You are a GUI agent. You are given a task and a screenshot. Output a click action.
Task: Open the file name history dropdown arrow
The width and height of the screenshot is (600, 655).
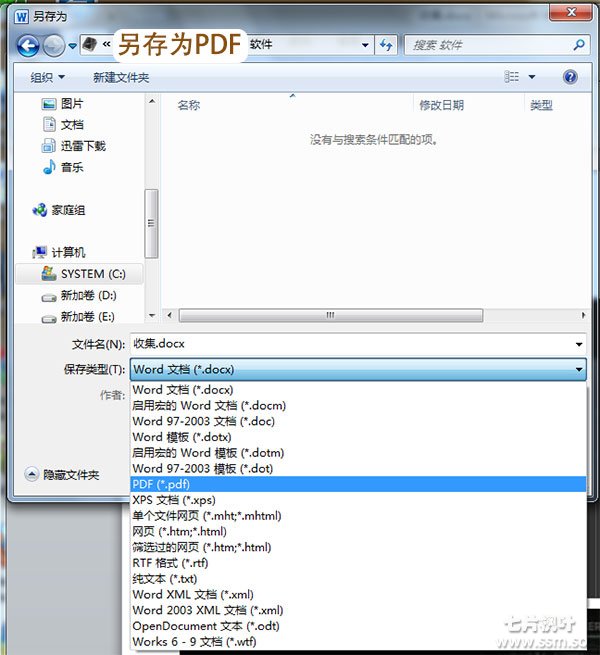point(579,344)
